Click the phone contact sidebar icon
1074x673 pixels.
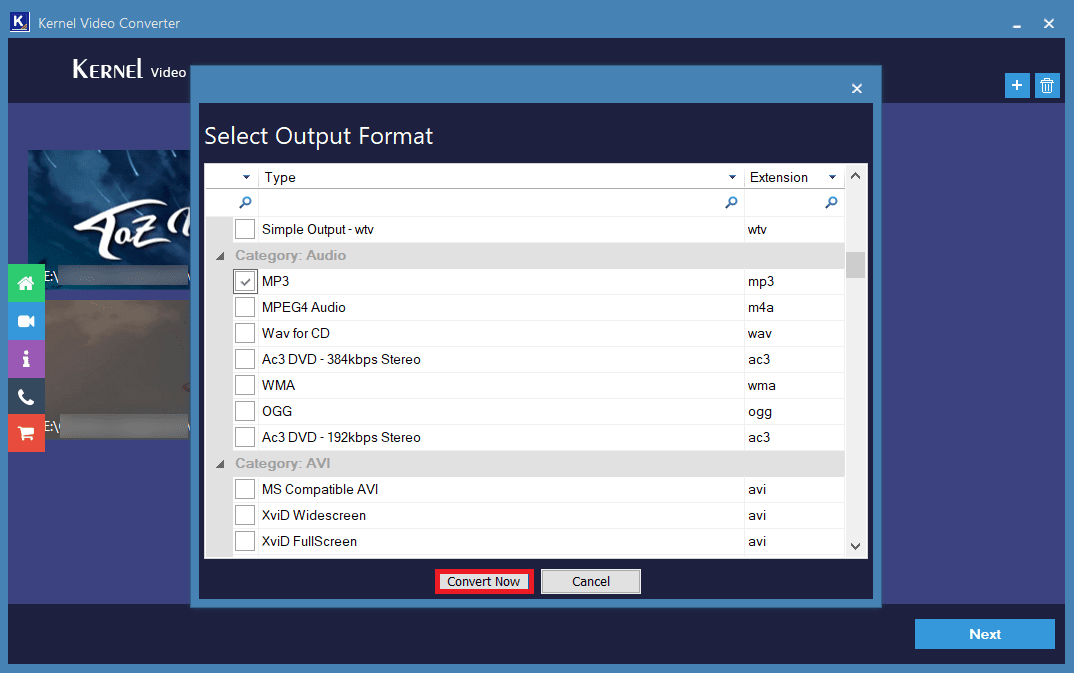(x=26, y=396)
